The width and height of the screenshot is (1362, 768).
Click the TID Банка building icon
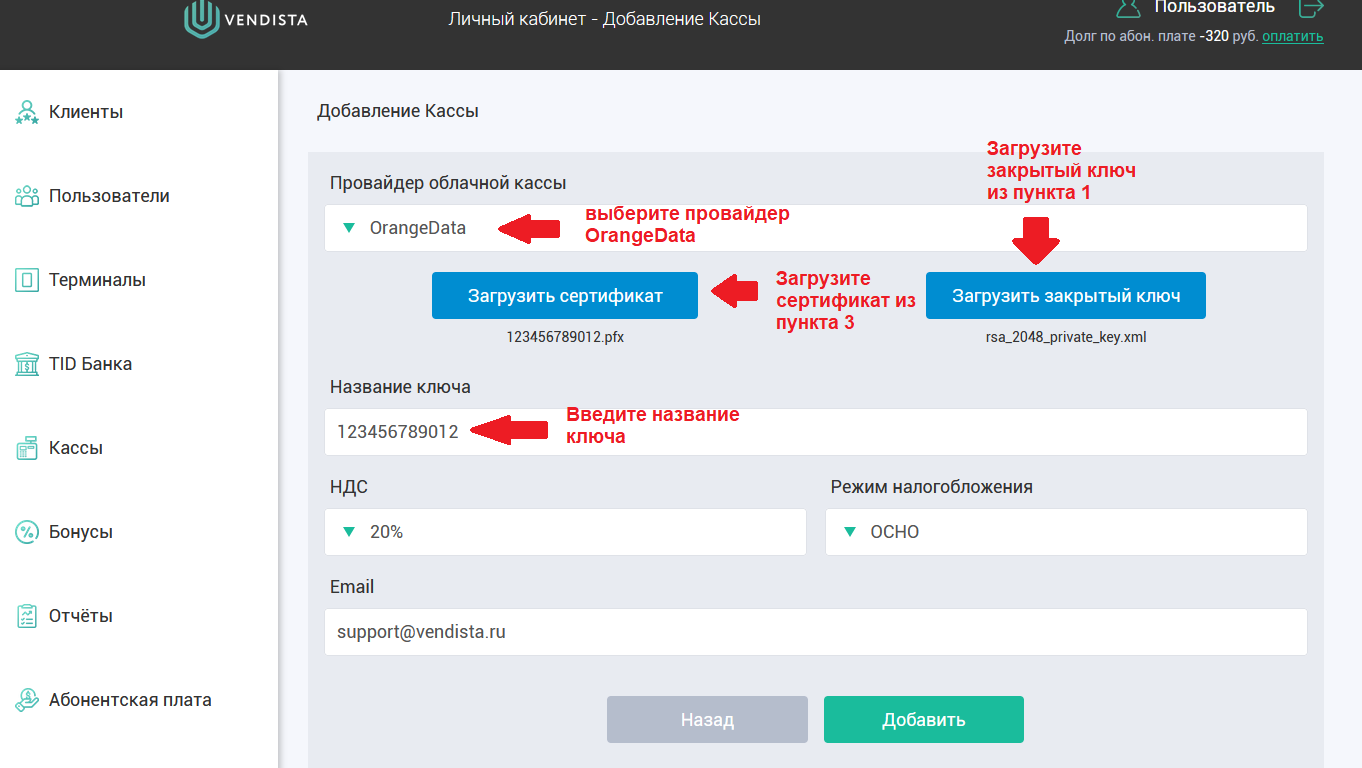[27, 364]
